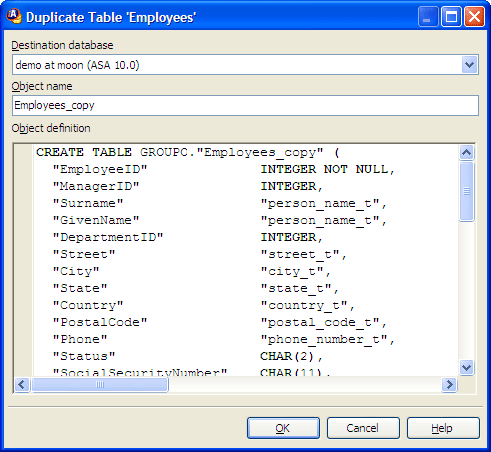Screen dimensions: 491x452
Task: Click the "Status" column text
Action: [x=84, y=356]
